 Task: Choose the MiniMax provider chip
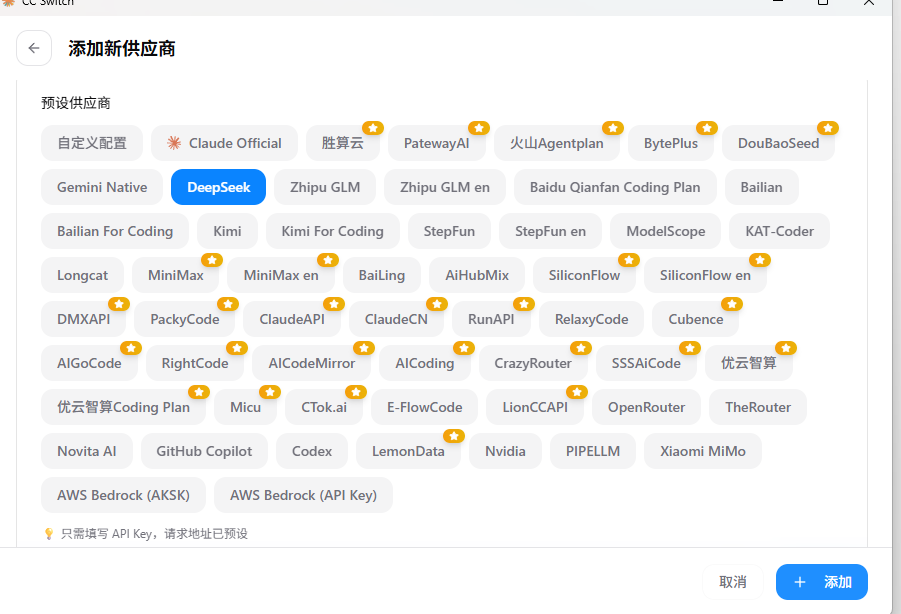[x=176, y=275]
